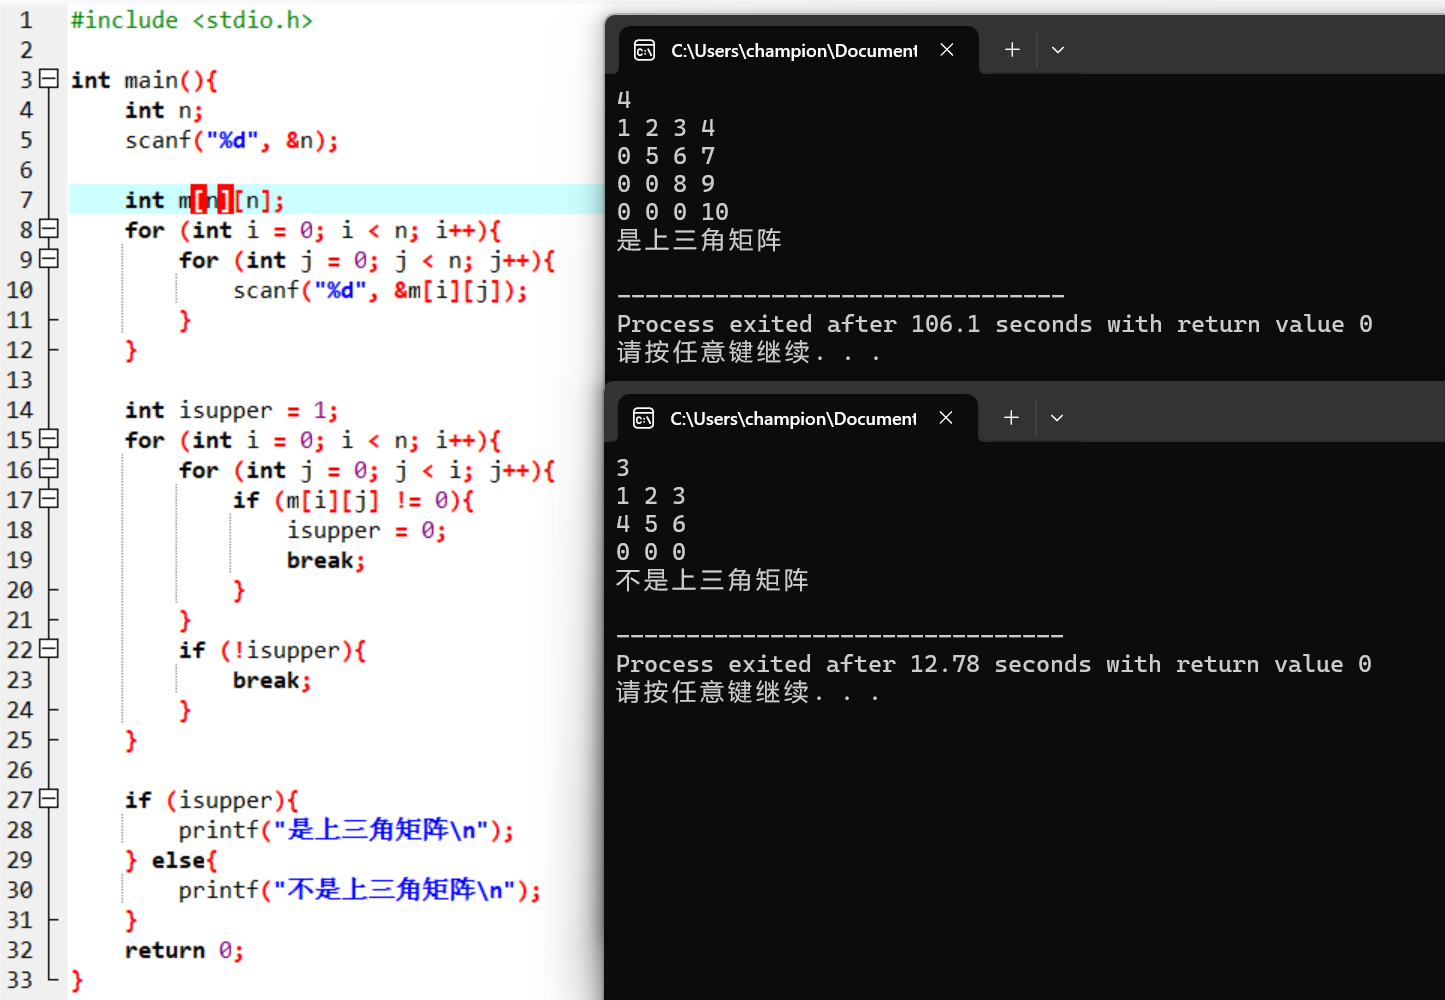
Task: Click 'int main(){' line
Action: click(144, 80)
